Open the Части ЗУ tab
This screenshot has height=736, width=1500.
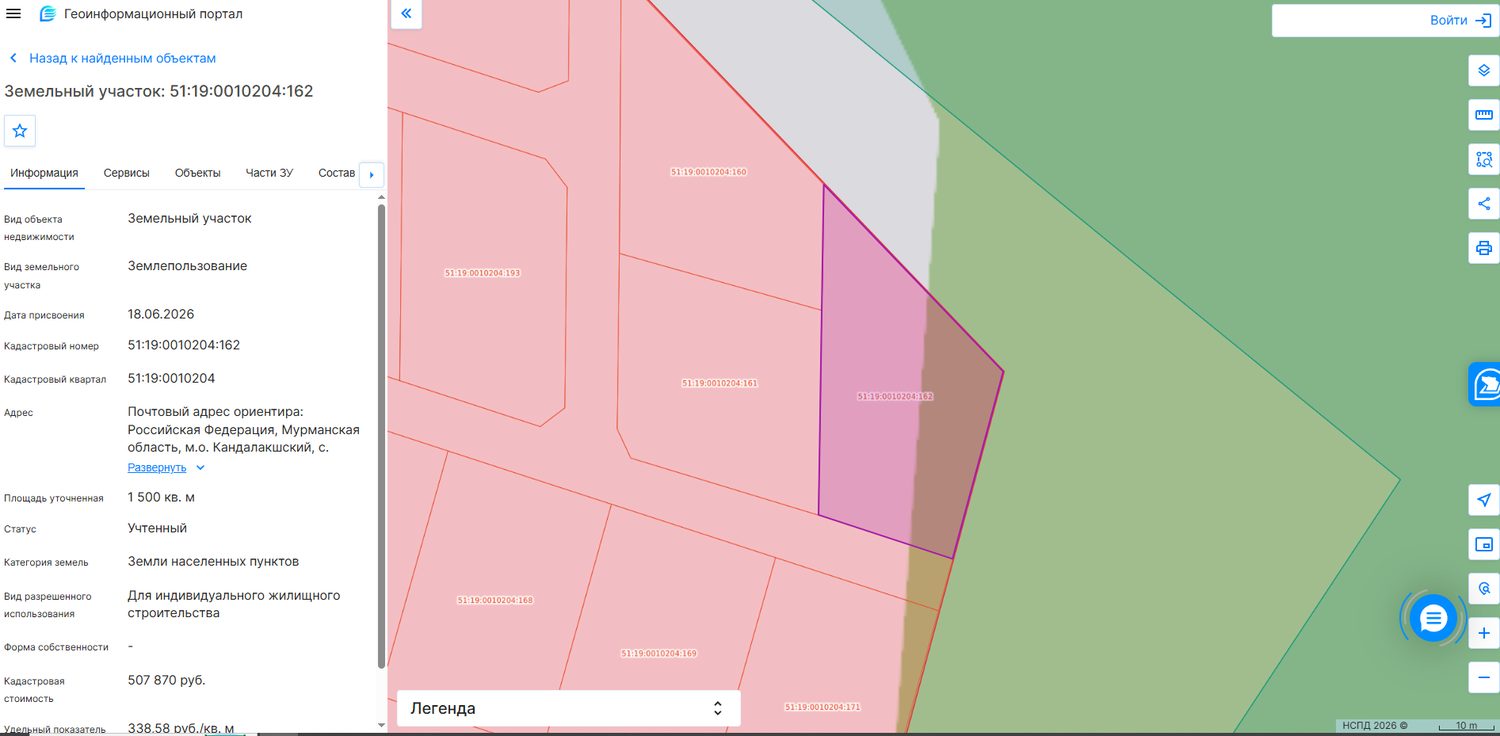click(x=269, y=173)
